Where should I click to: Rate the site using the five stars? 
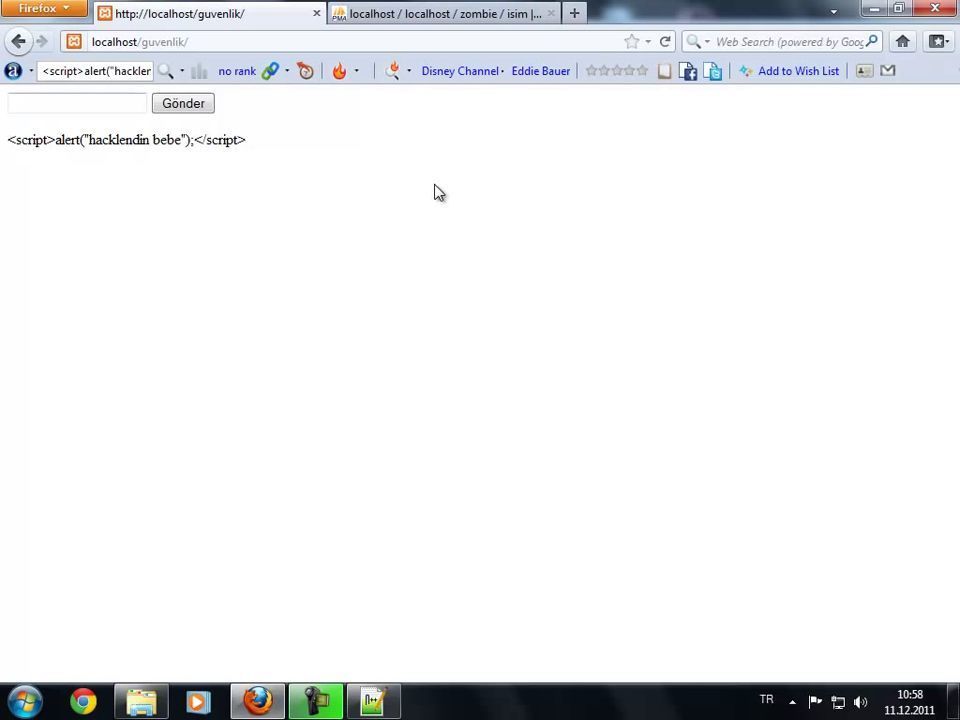click(x=617, y=70)
